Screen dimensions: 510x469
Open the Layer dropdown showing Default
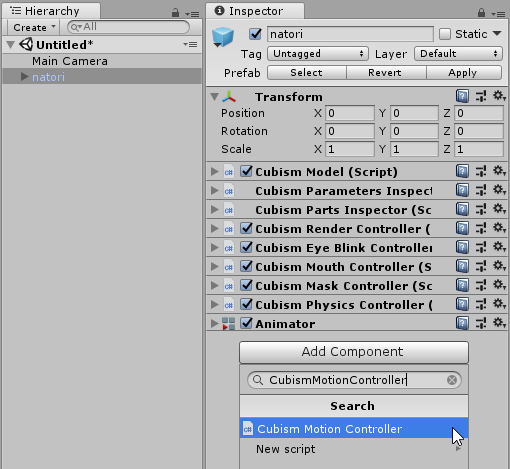point(458,54)
